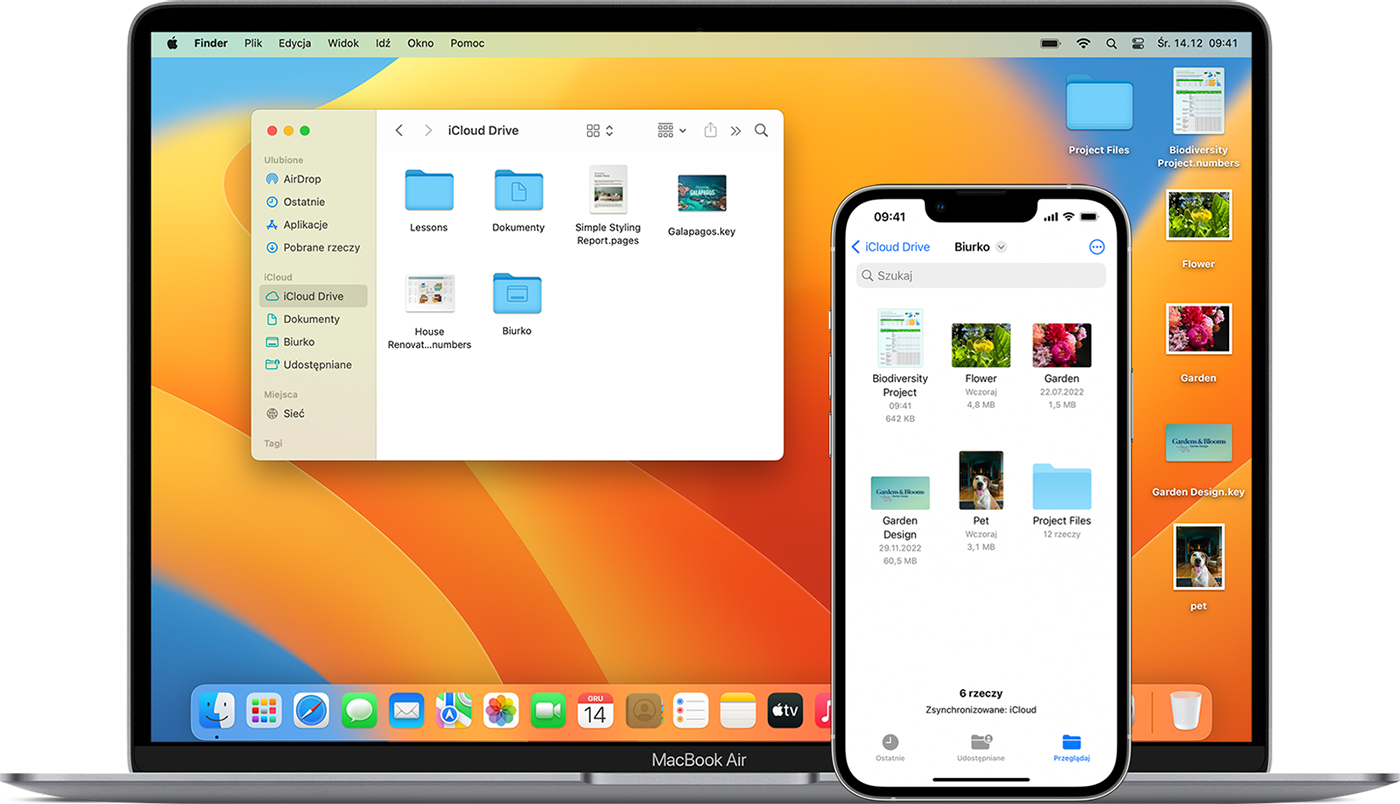Tap the ellipsis more button on the iPhone
Viewport: 1400px width, 804px height.
tap(1096, 247)
